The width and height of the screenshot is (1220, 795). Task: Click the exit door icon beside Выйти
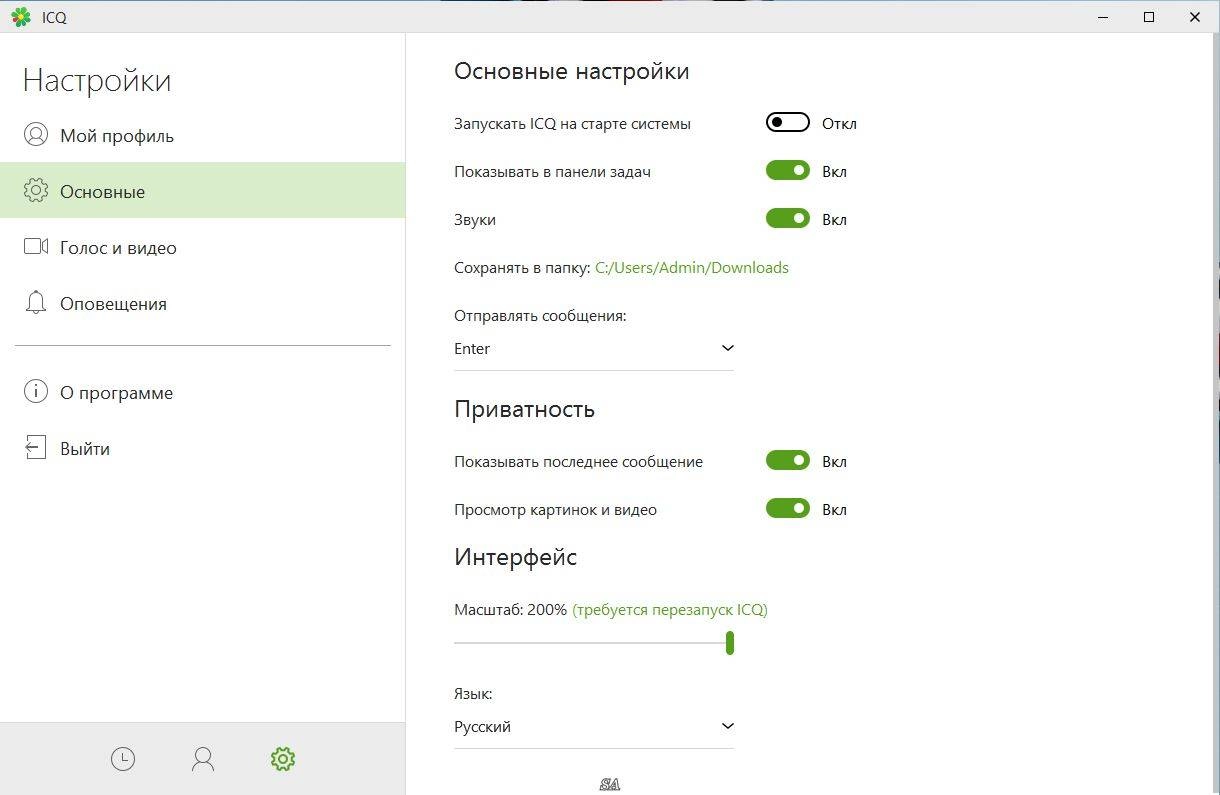tap(36, 448)
